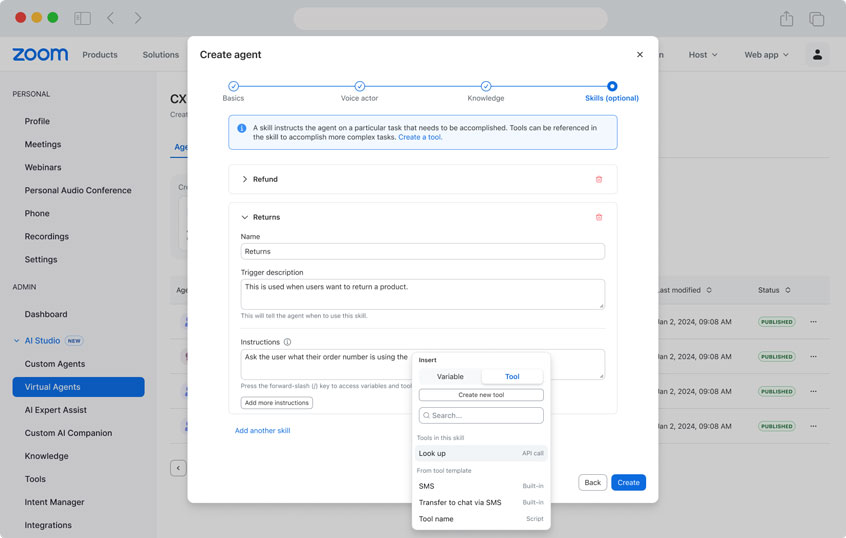Expand the Refund skill
This screenshot has height=538, width=846.
click(x=244, y=179)
